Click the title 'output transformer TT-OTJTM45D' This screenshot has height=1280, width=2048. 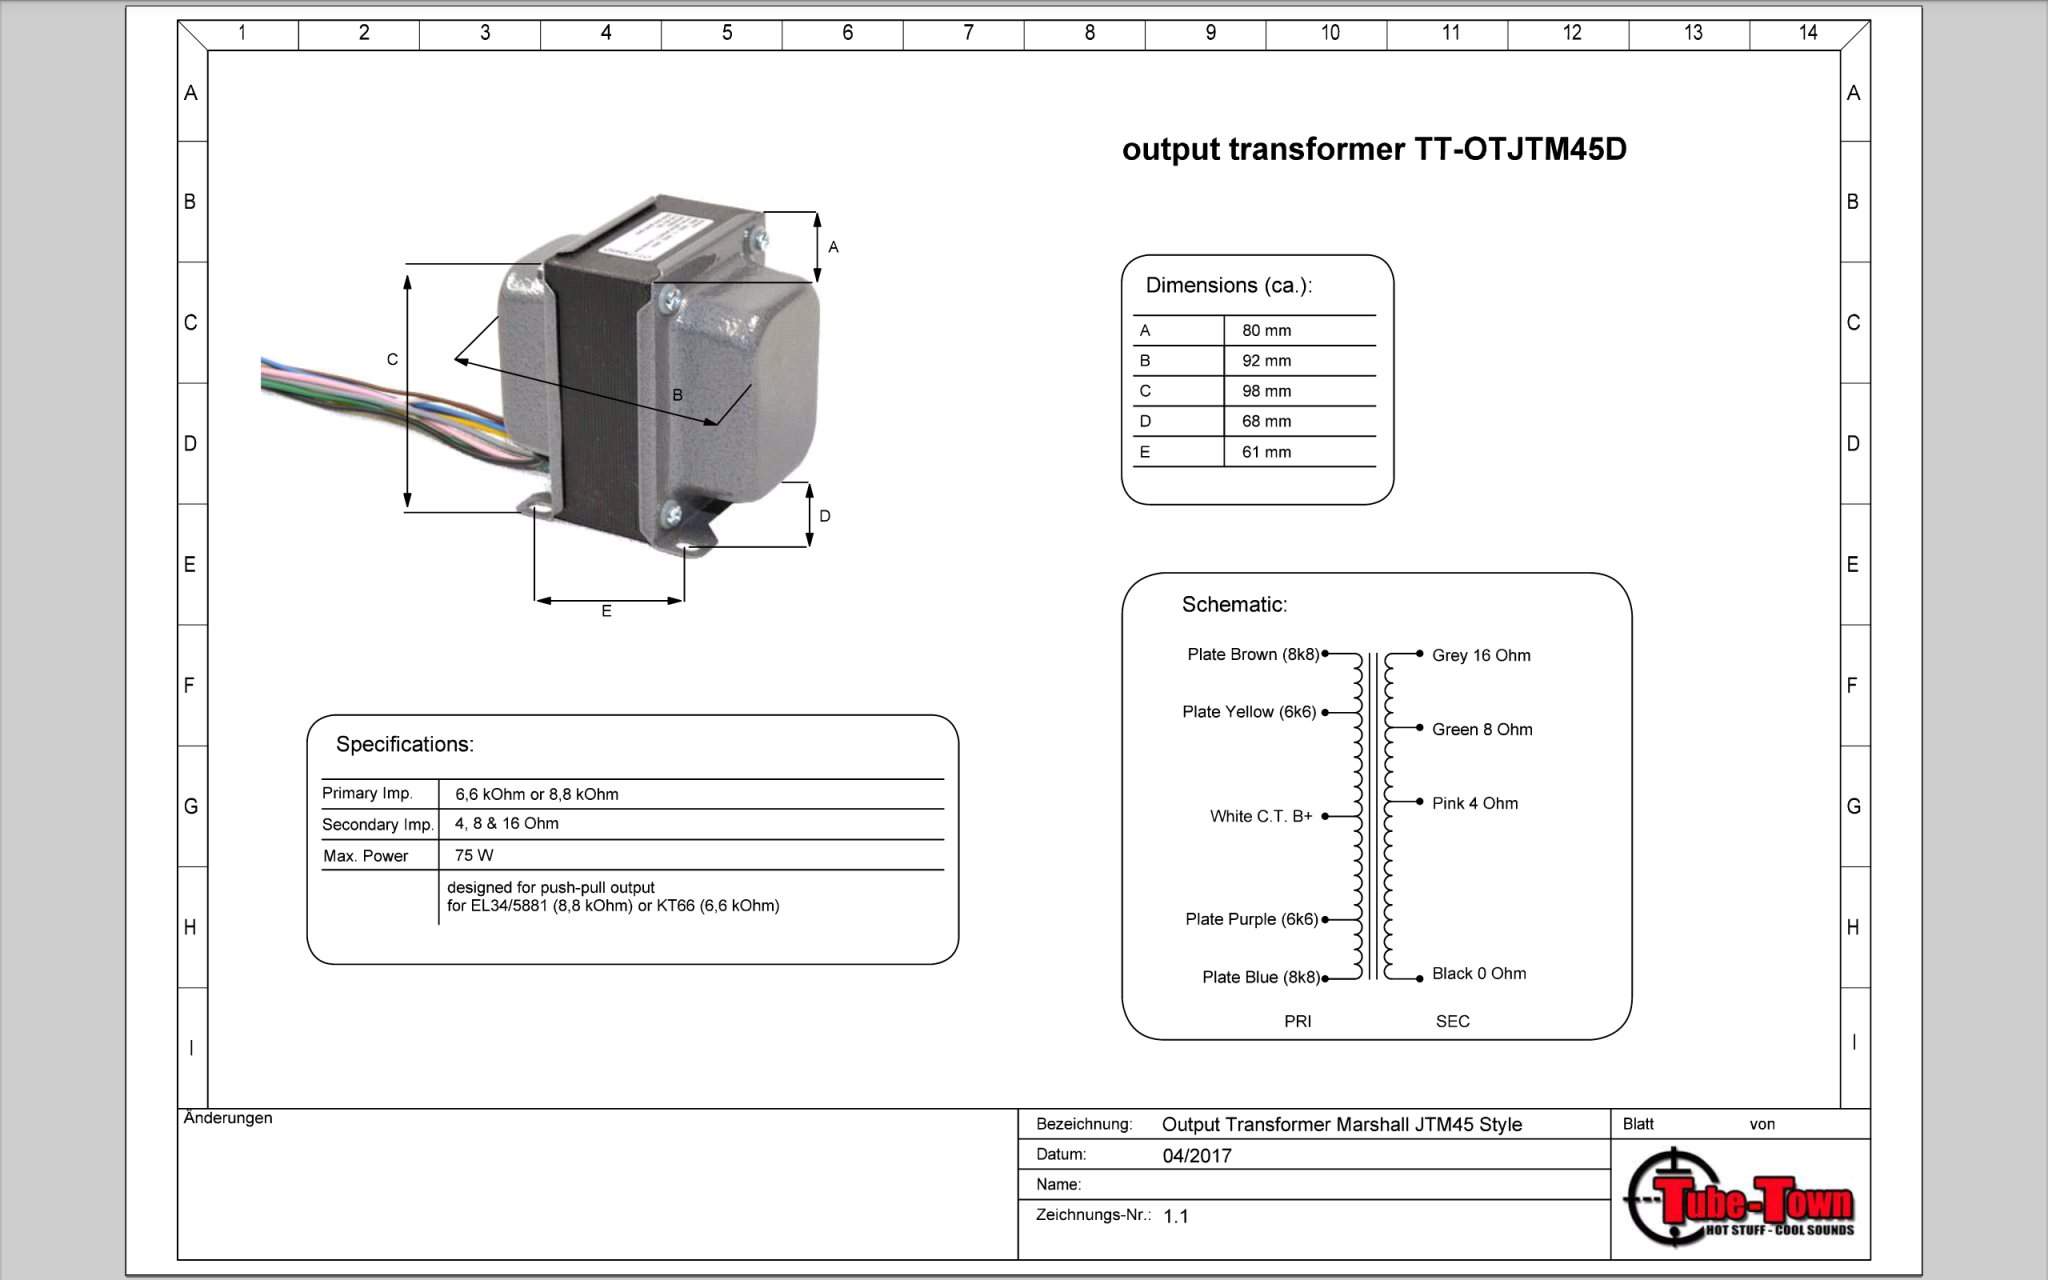pyautogui.click(x=1374, y=150)
